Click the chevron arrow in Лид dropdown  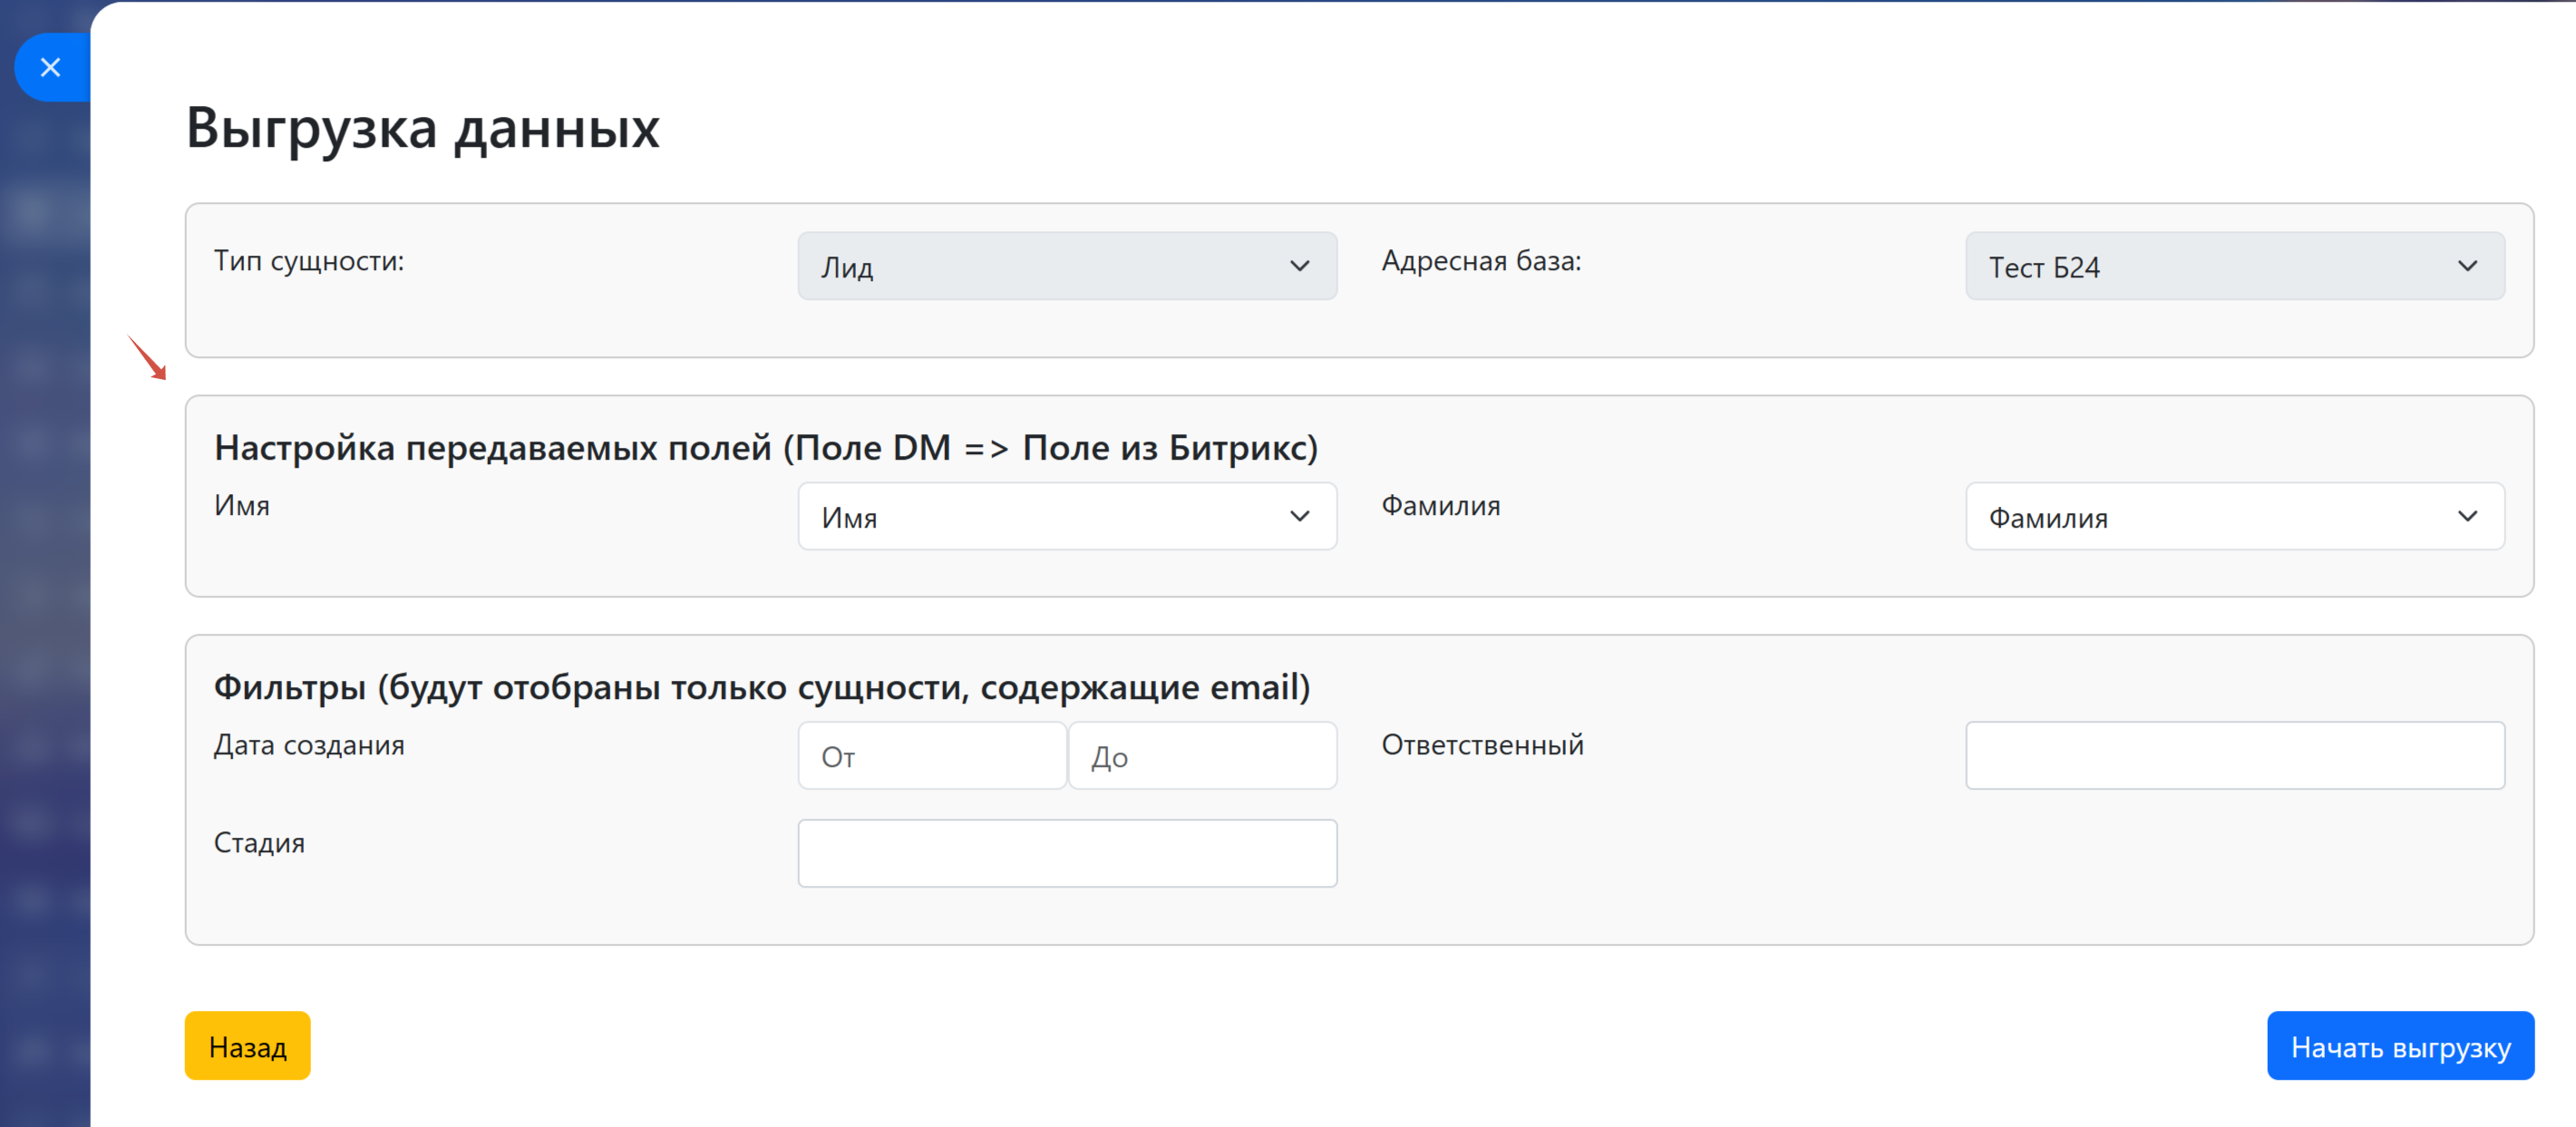[1299, 266]
